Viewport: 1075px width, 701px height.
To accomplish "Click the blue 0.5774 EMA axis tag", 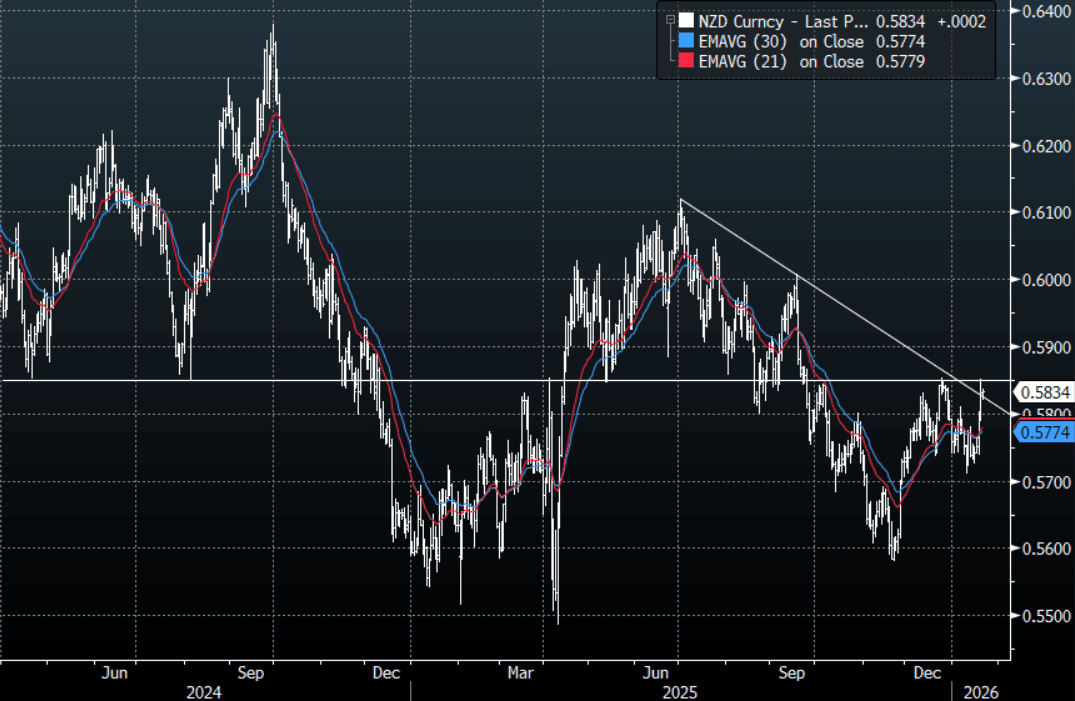I will [1043, 432].
